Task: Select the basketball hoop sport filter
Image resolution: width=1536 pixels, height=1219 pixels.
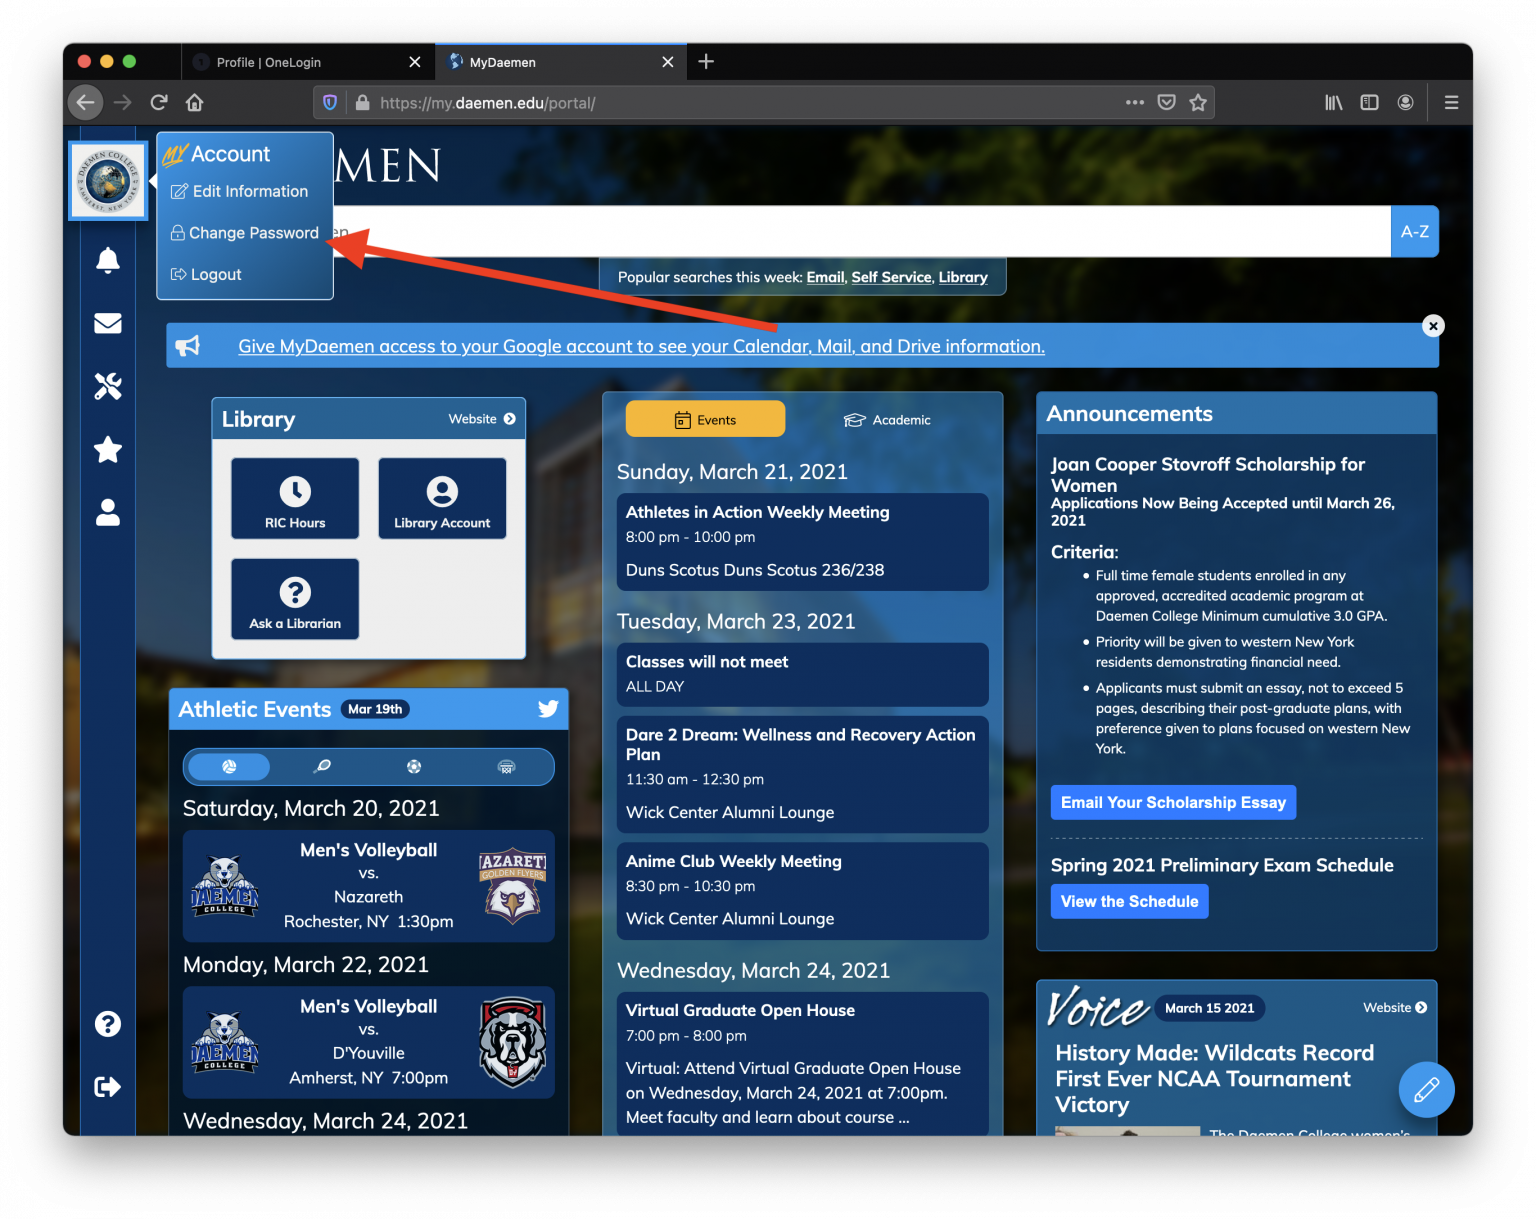Action: coord(506,766)
